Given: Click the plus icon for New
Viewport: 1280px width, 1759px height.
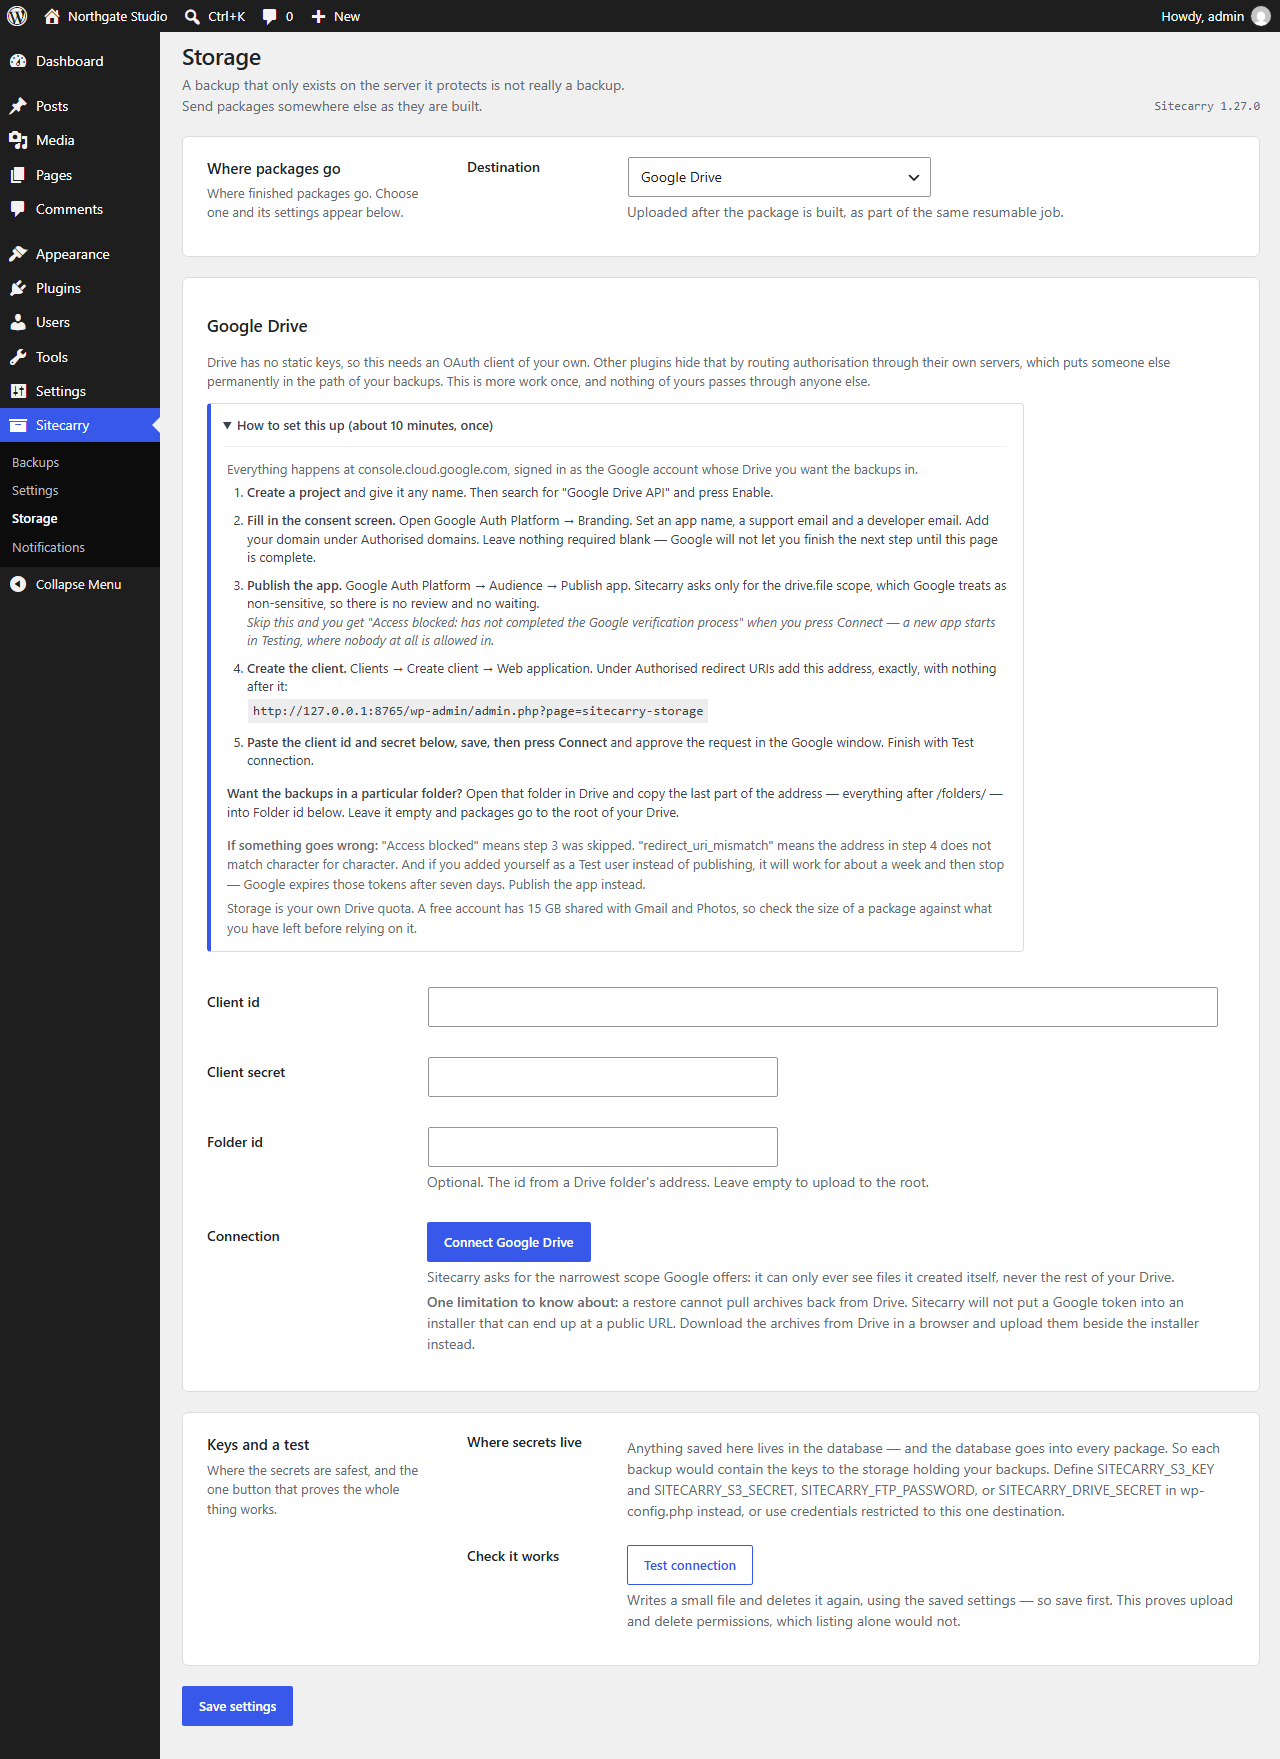Looking at the screenshot, I should tap(318, 16).
